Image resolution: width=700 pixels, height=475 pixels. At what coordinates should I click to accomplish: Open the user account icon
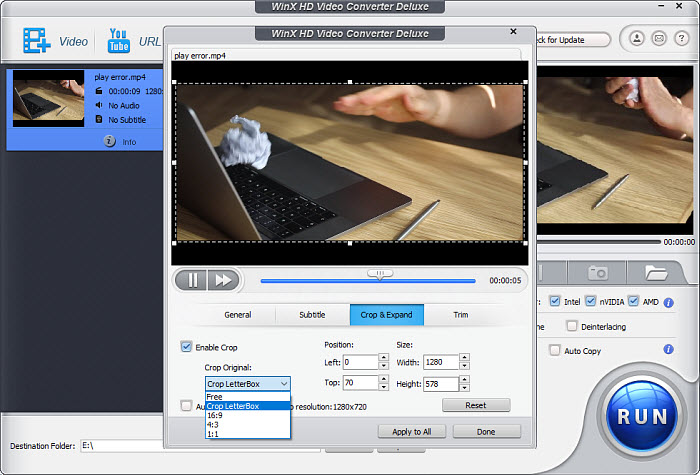pos(637,38)
